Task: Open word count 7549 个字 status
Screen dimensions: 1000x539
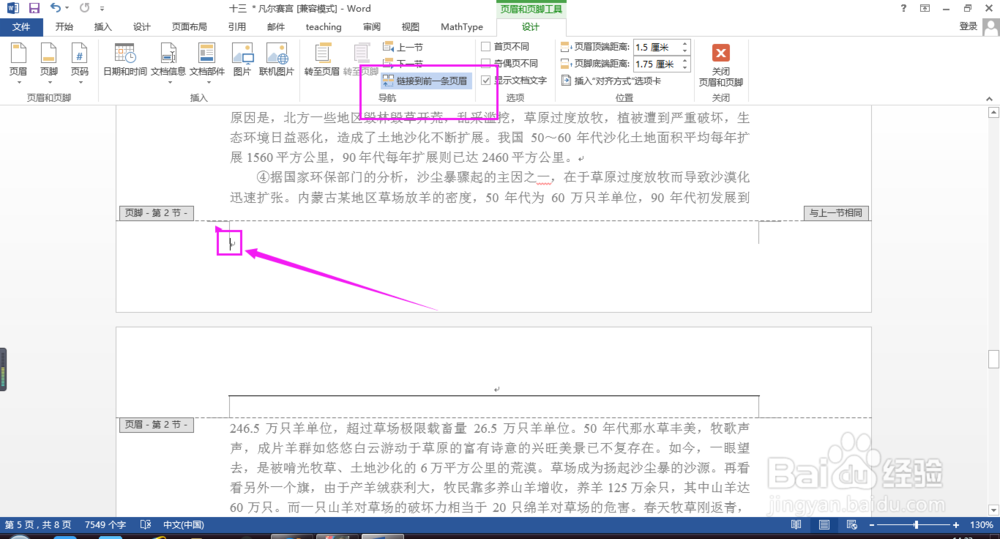Action: 105,525
